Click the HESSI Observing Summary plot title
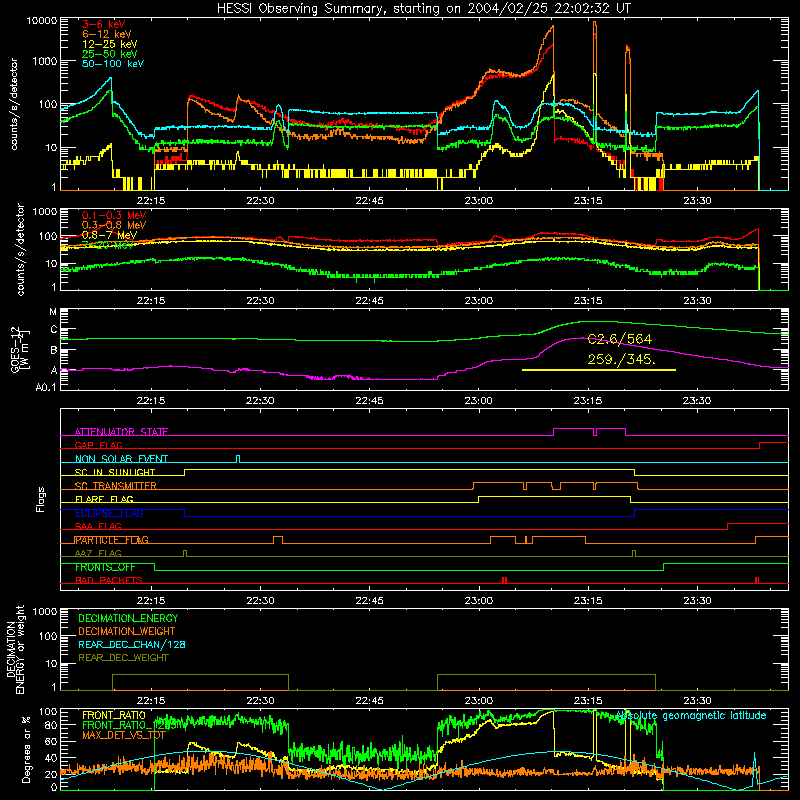This screenshot has height=800, width=800. [424, 8]
